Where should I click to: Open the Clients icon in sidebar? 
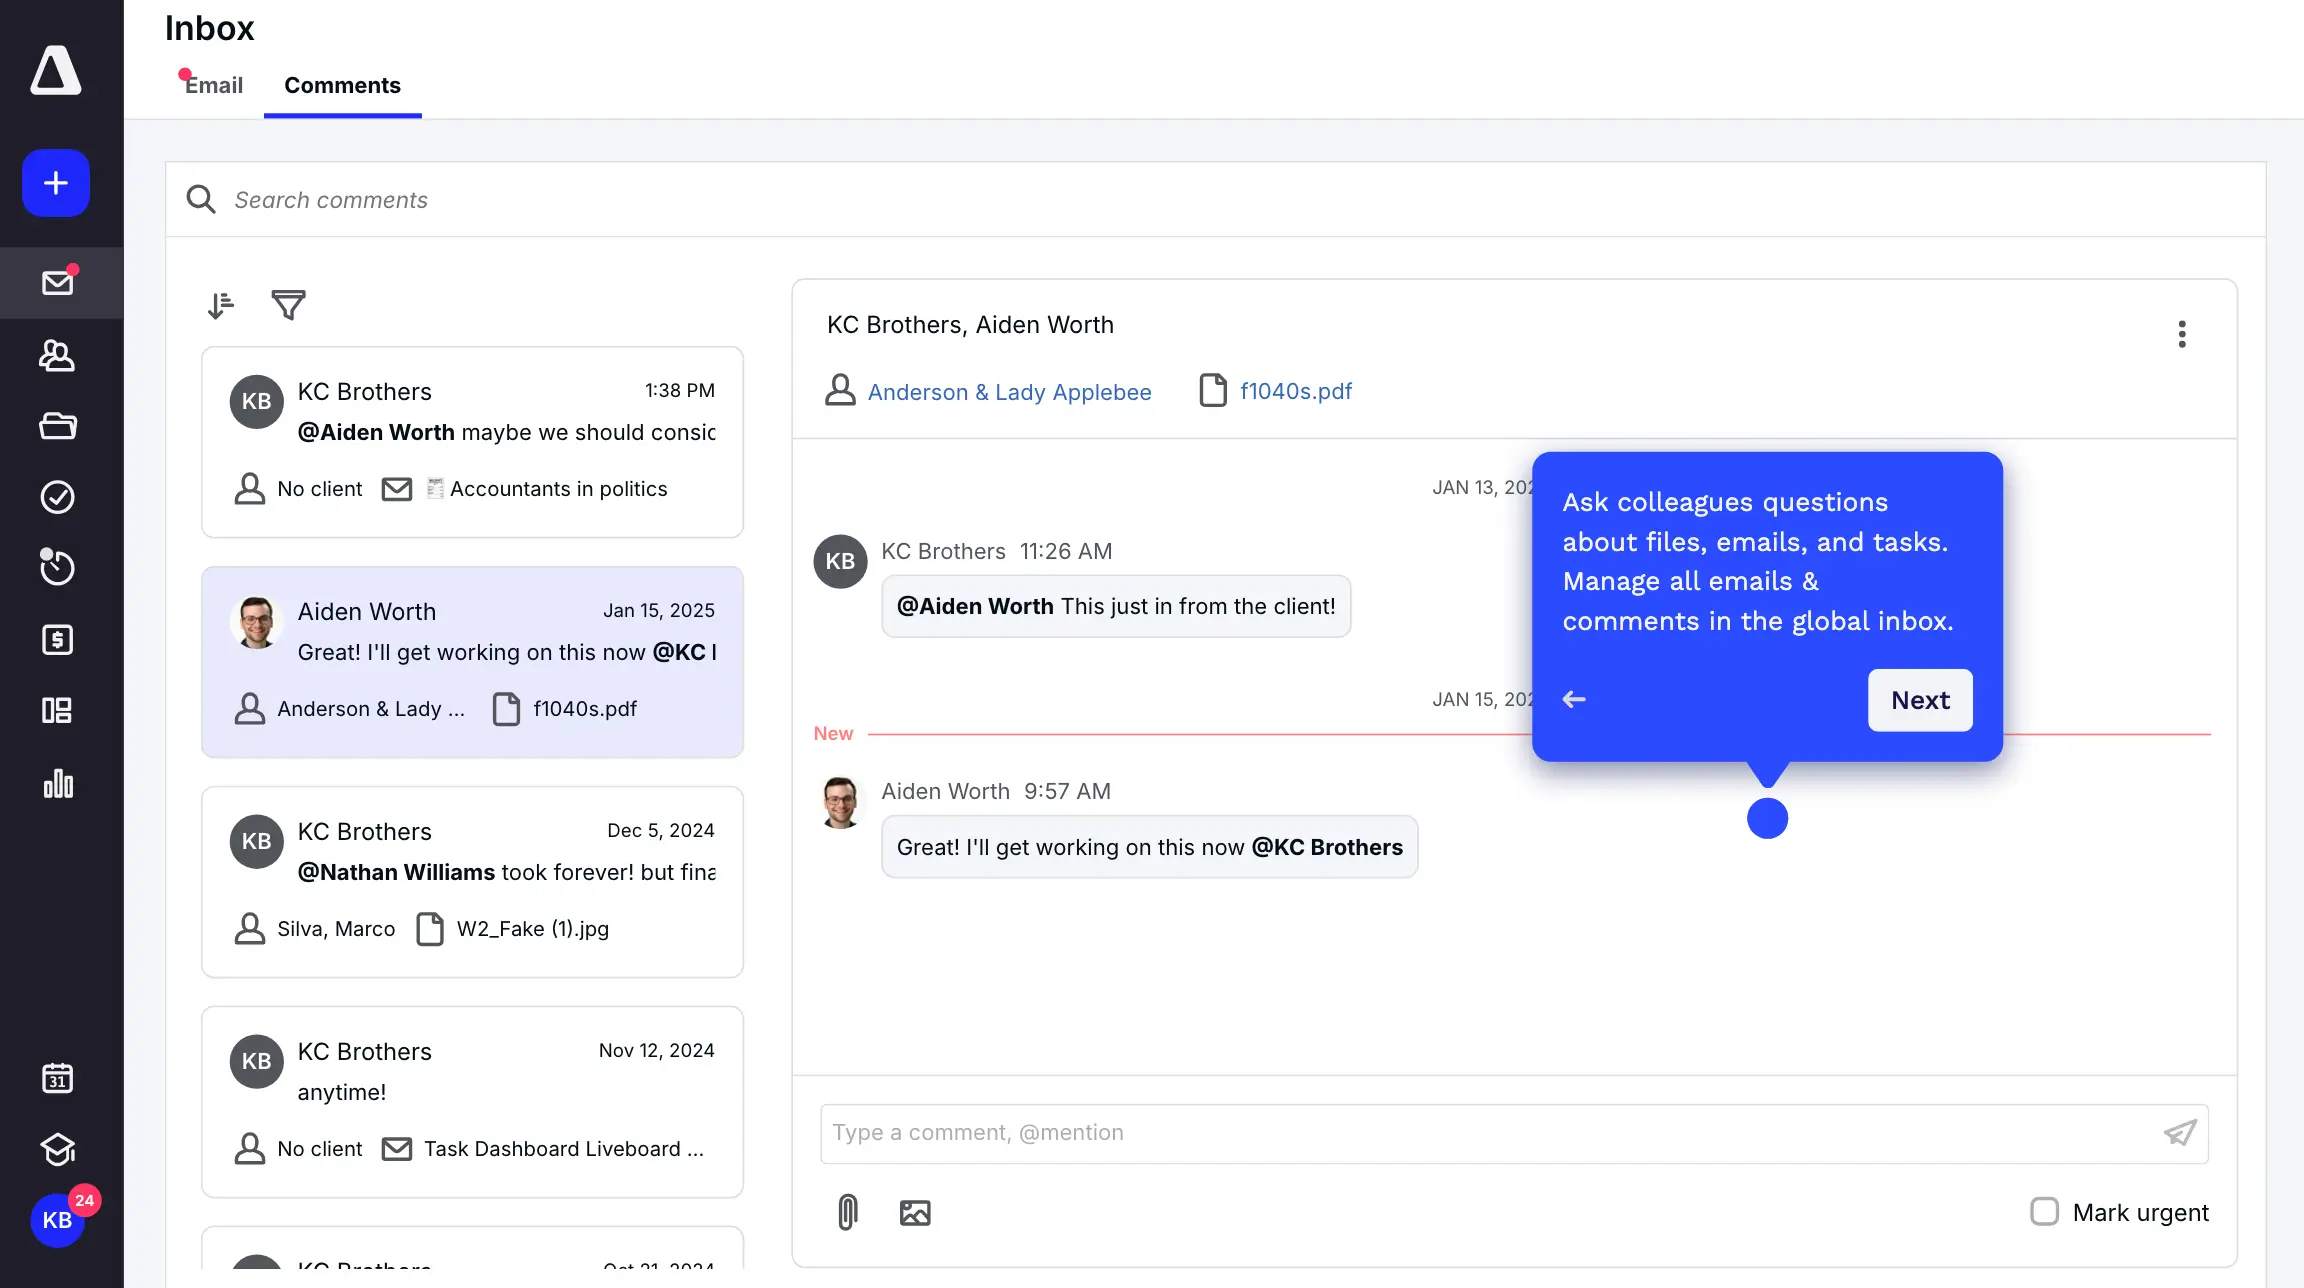point(57,355)
